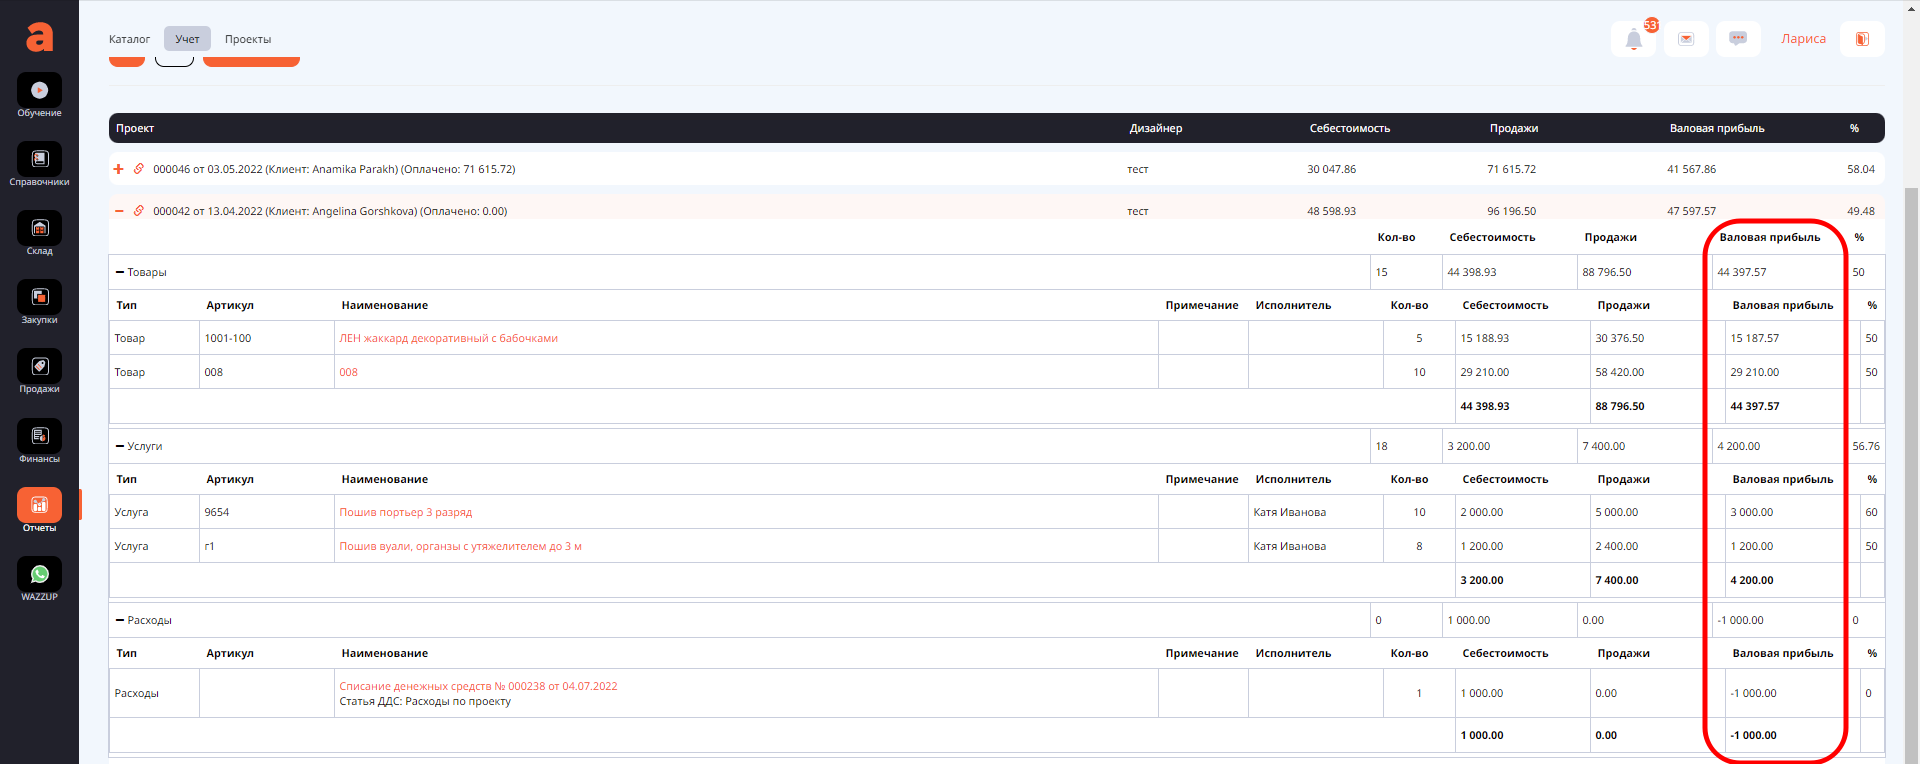Open the notifications bell icon

tap(1633, 39)
